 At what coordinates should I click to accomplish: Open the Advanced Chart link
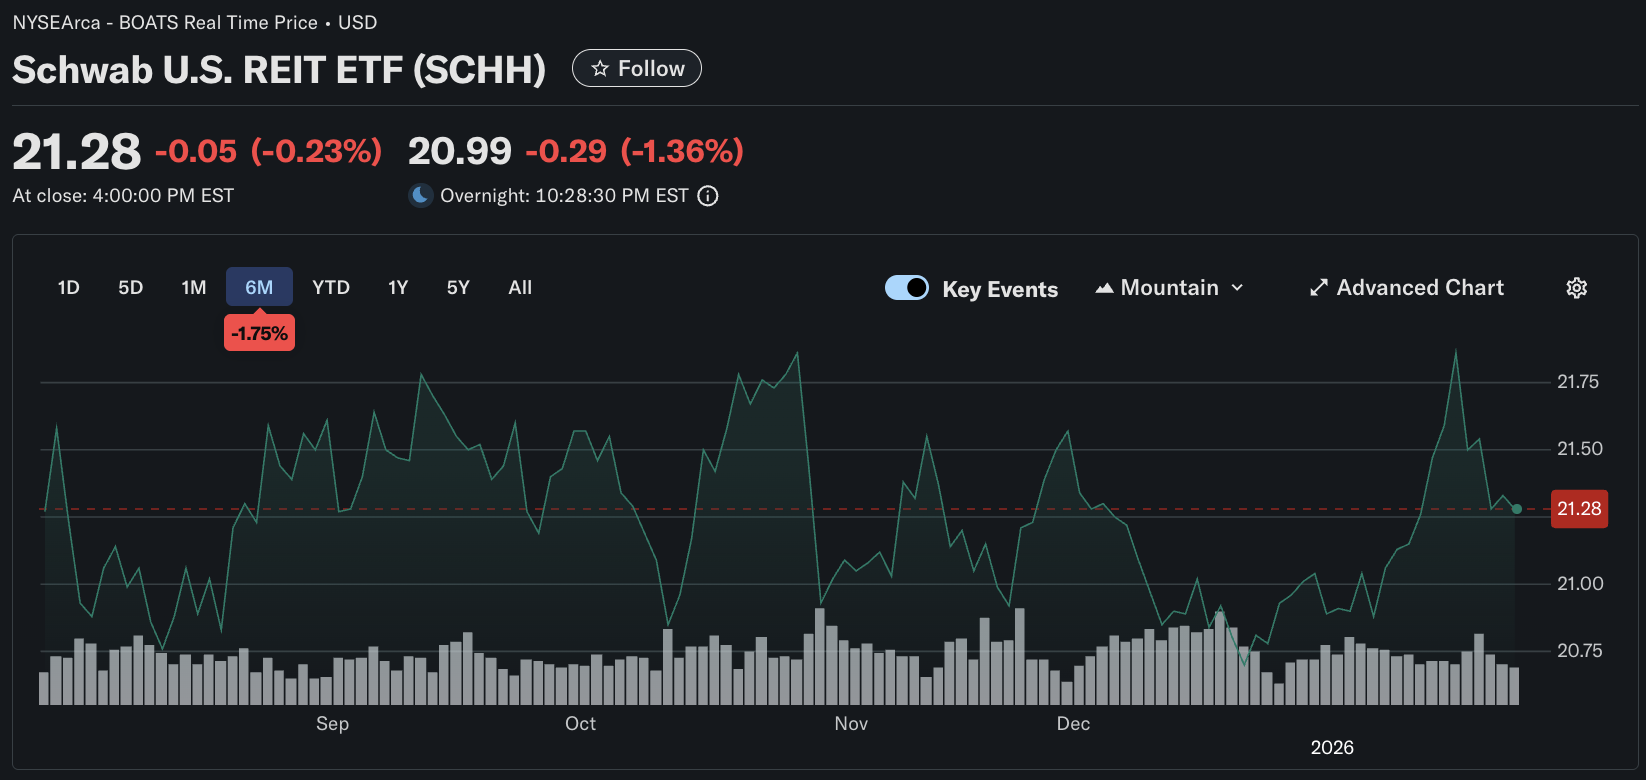tap(1407, 288)
